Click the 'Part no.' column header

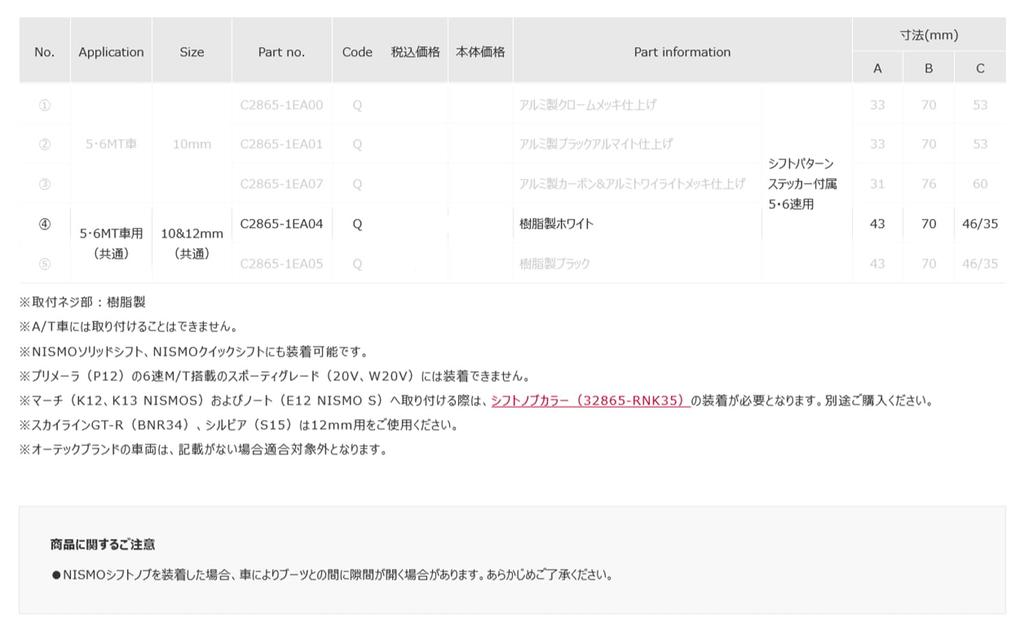(x=281, y=52)
